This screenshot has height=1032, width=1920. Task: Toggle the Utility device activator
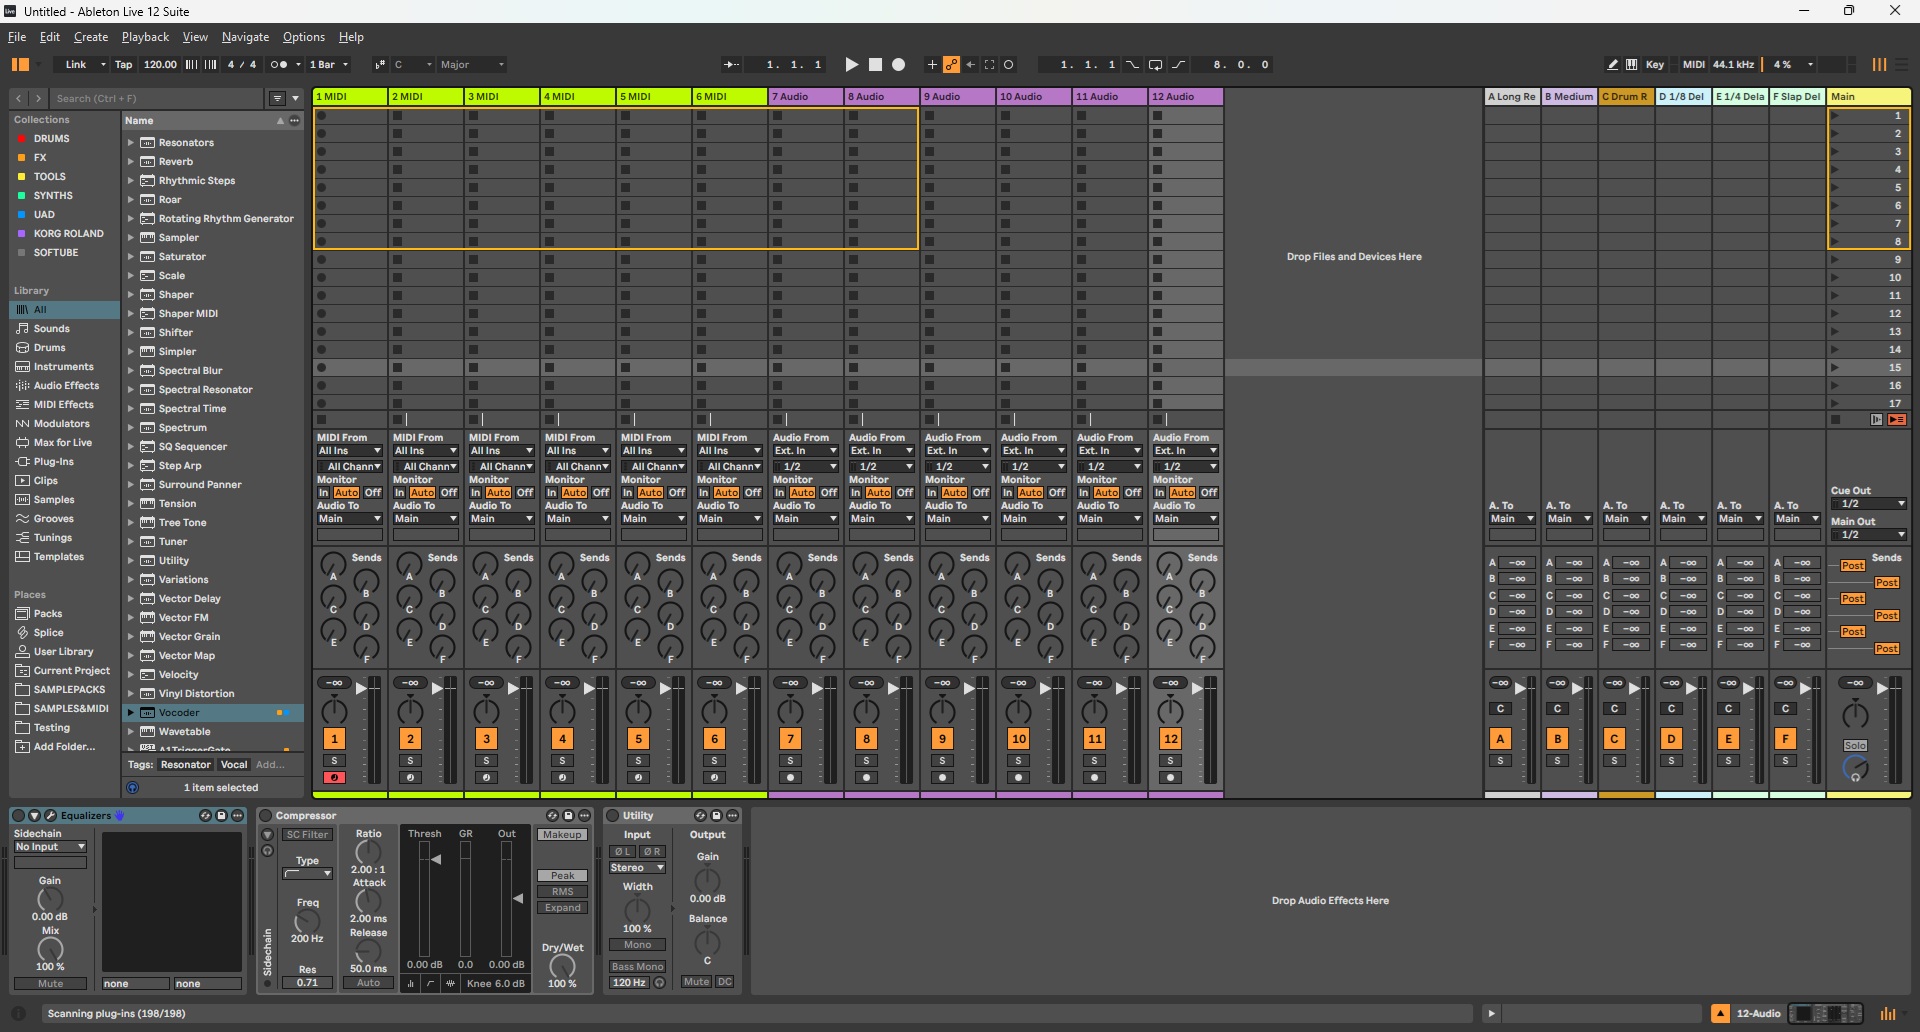[x=613, y=815]
